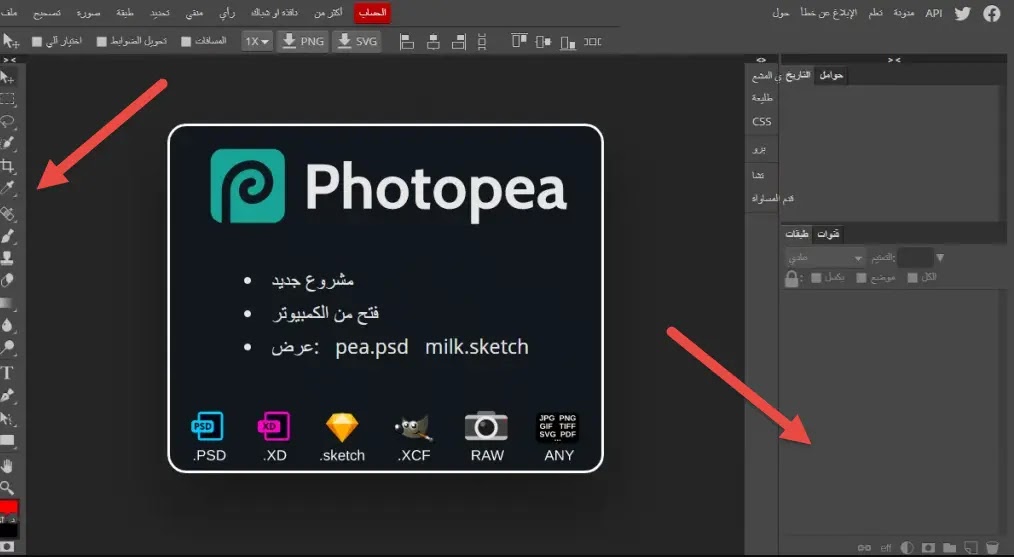Image resolution: width=1014 pixels, height=557 pixels.
Task: Click layer effects 'eff' icon
Action: (x=886, y=548)
